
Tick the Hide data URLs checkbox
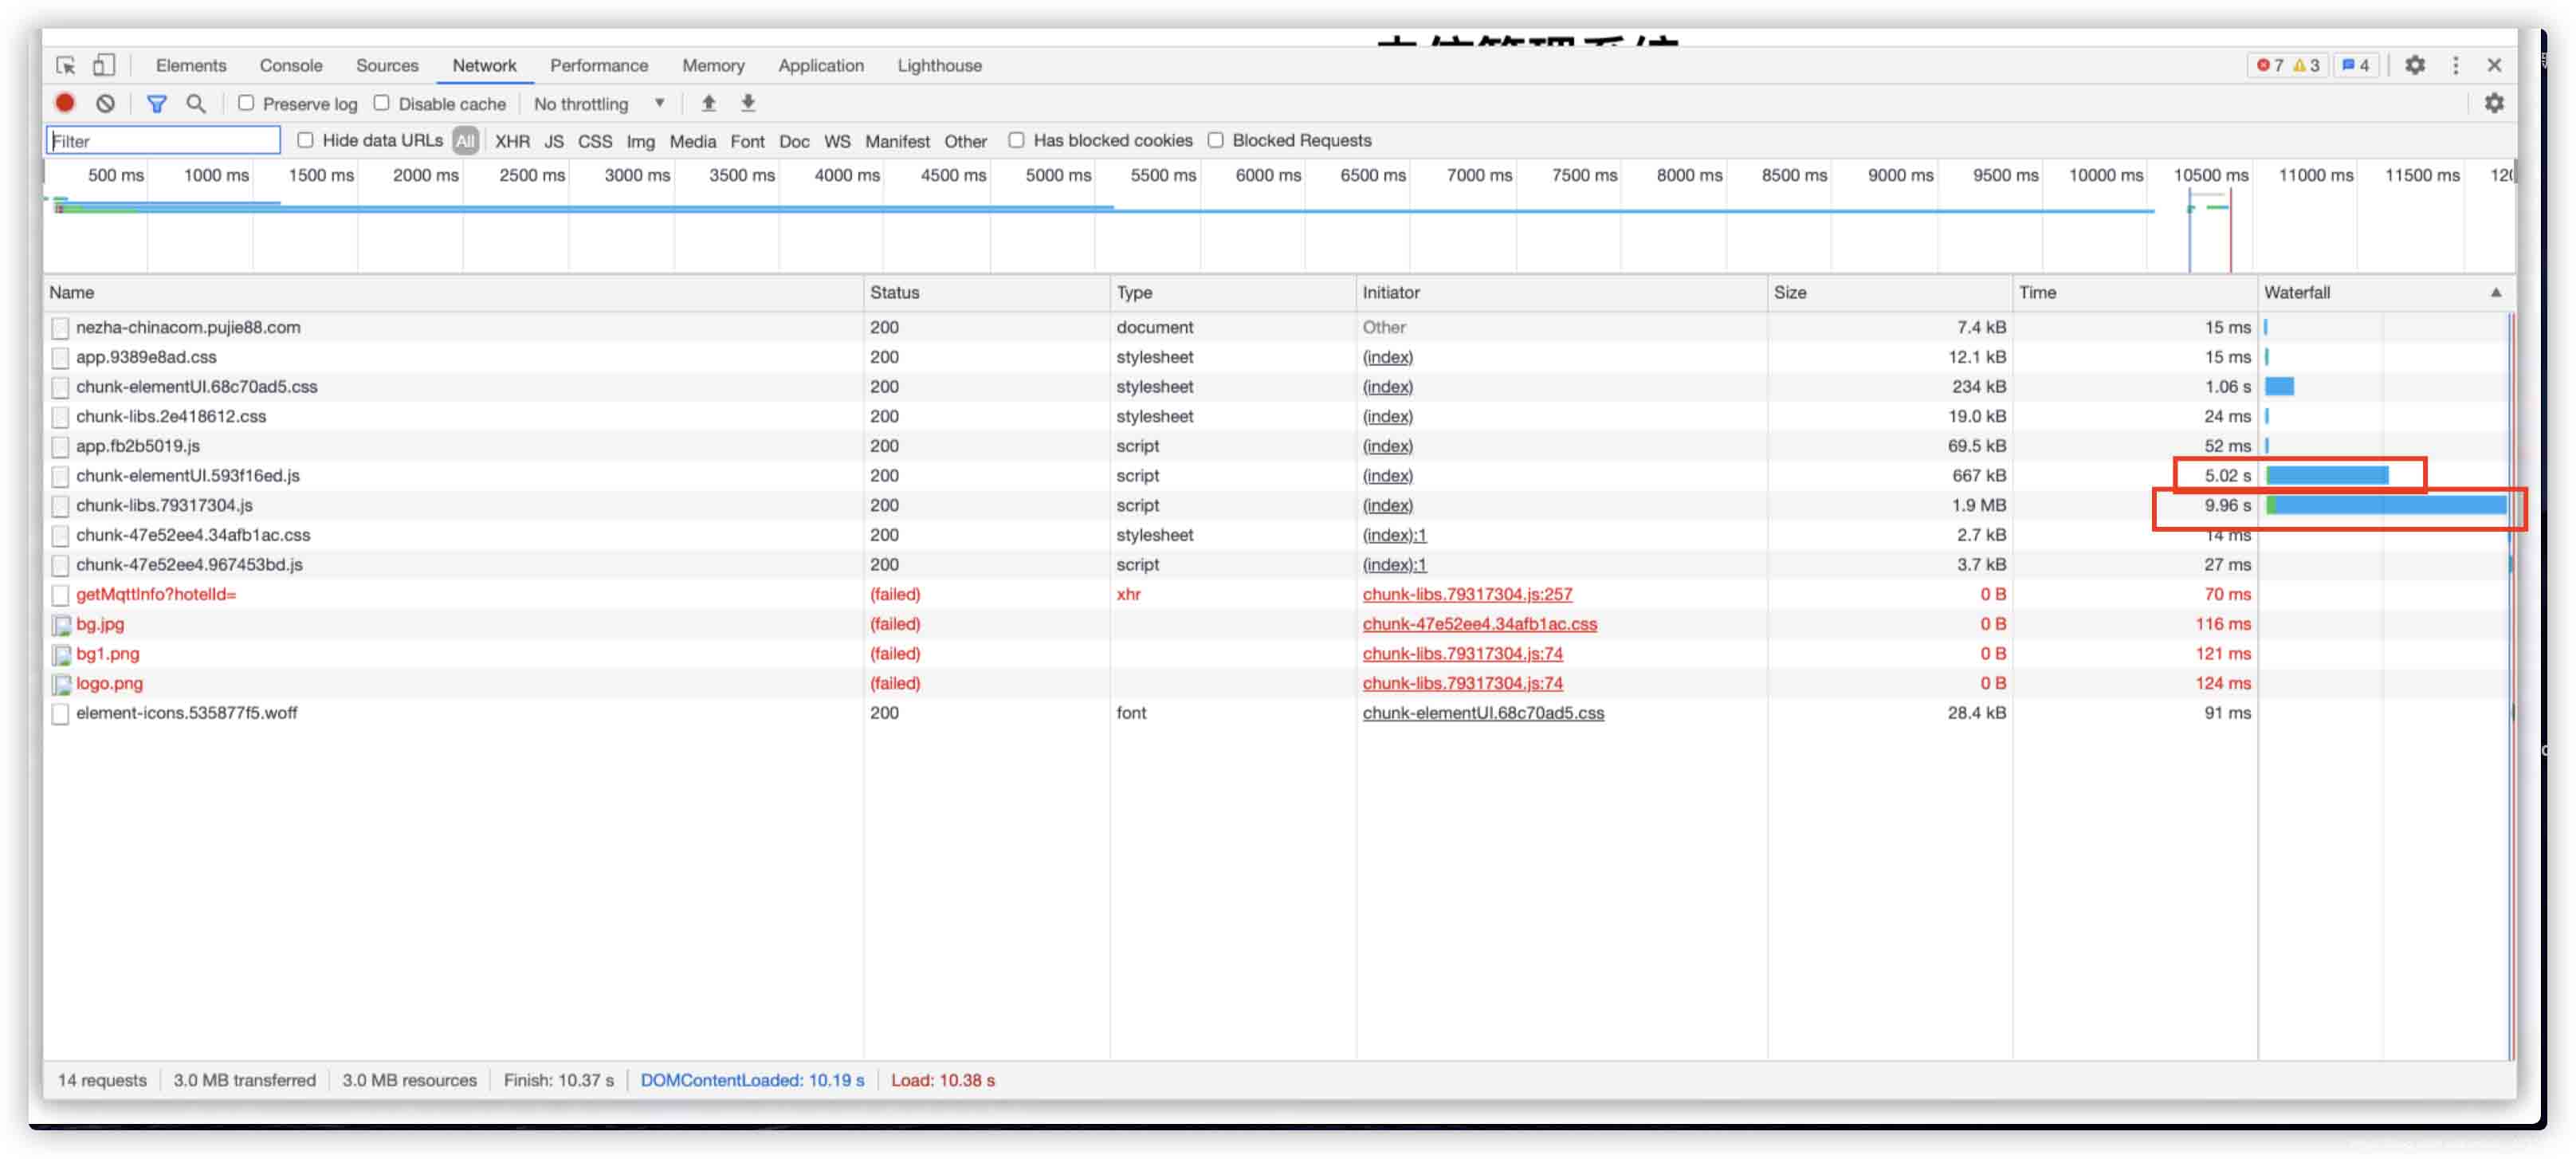(x=306, y=140)
